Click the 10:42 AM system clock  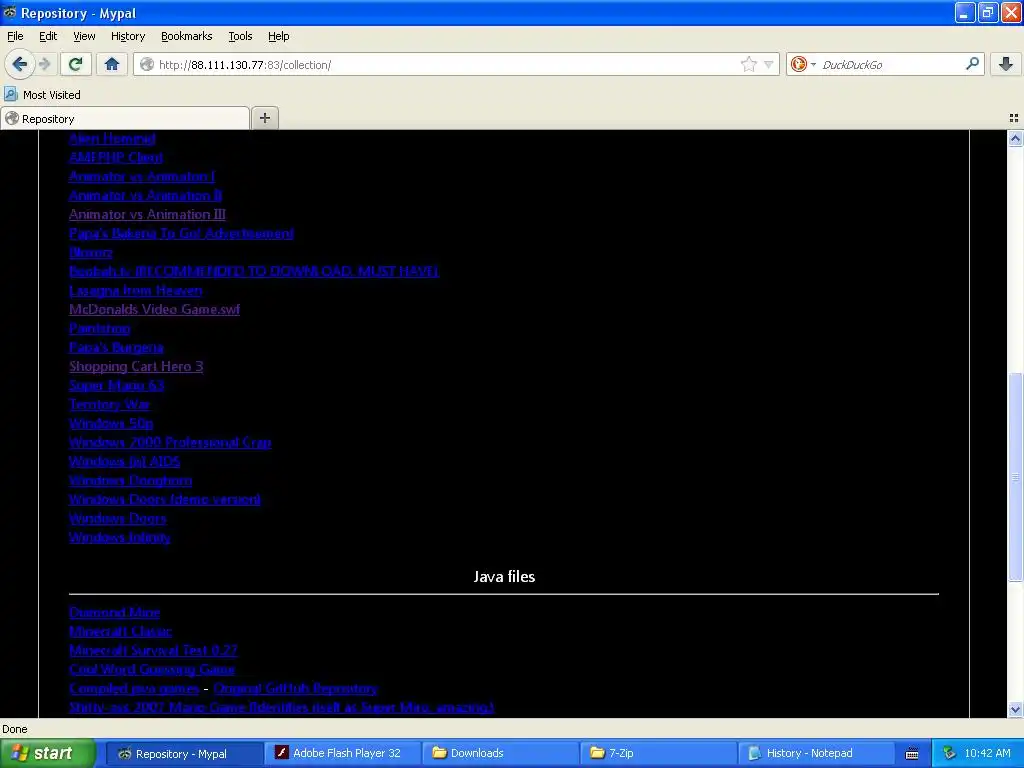point(987,753)
